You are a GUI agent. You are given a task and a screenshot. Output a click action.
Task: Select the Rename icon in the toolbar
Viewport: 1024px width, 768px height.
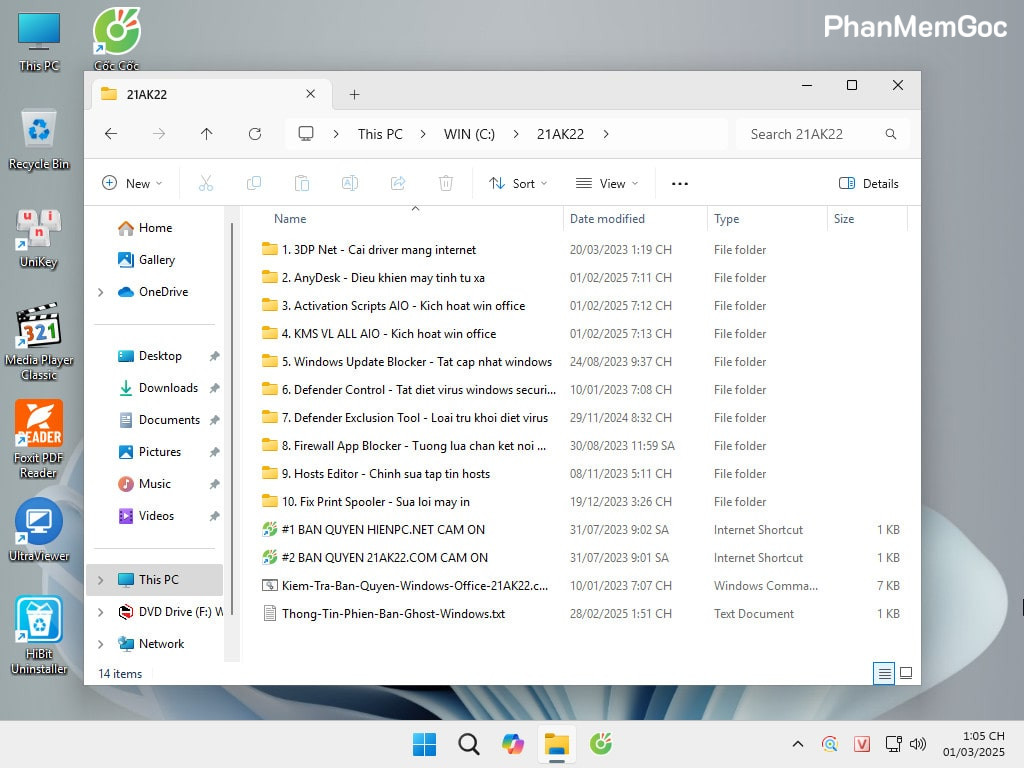pos(350,183)
